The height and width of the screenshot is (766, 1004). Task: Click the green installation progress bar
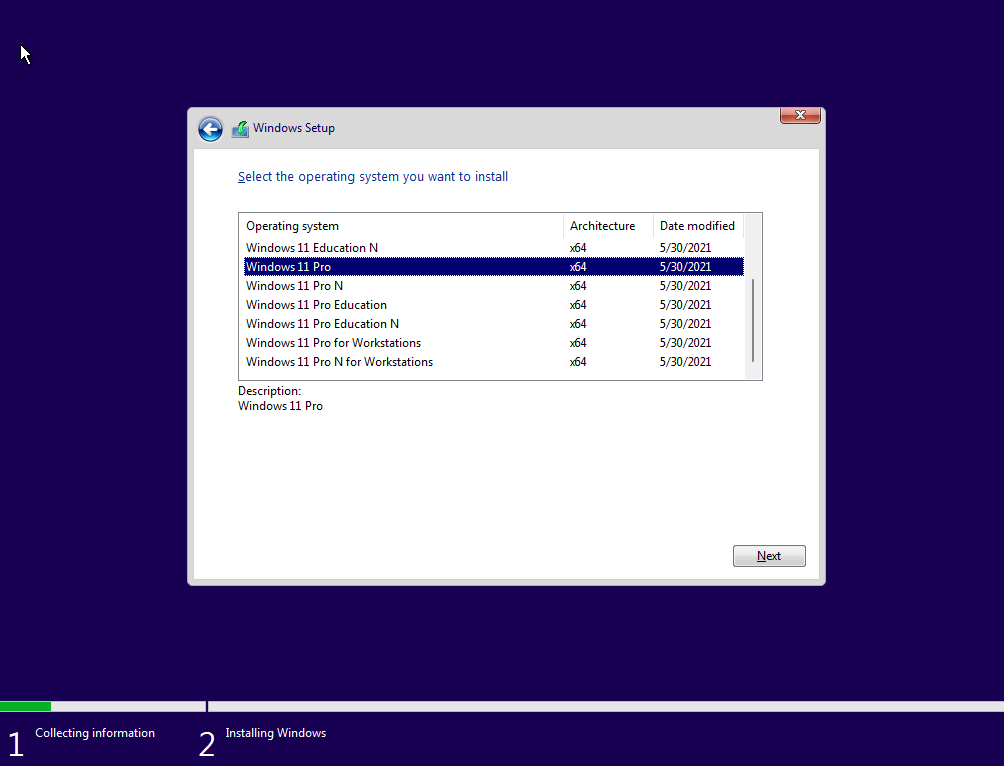pyautogui.click(x=26, y=706)
